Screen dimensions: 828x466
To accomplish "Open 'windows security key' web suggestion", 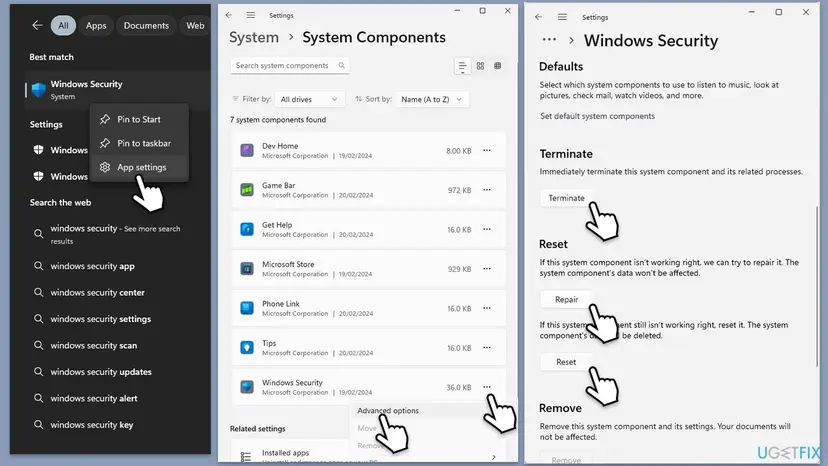I will coord(91,425).
